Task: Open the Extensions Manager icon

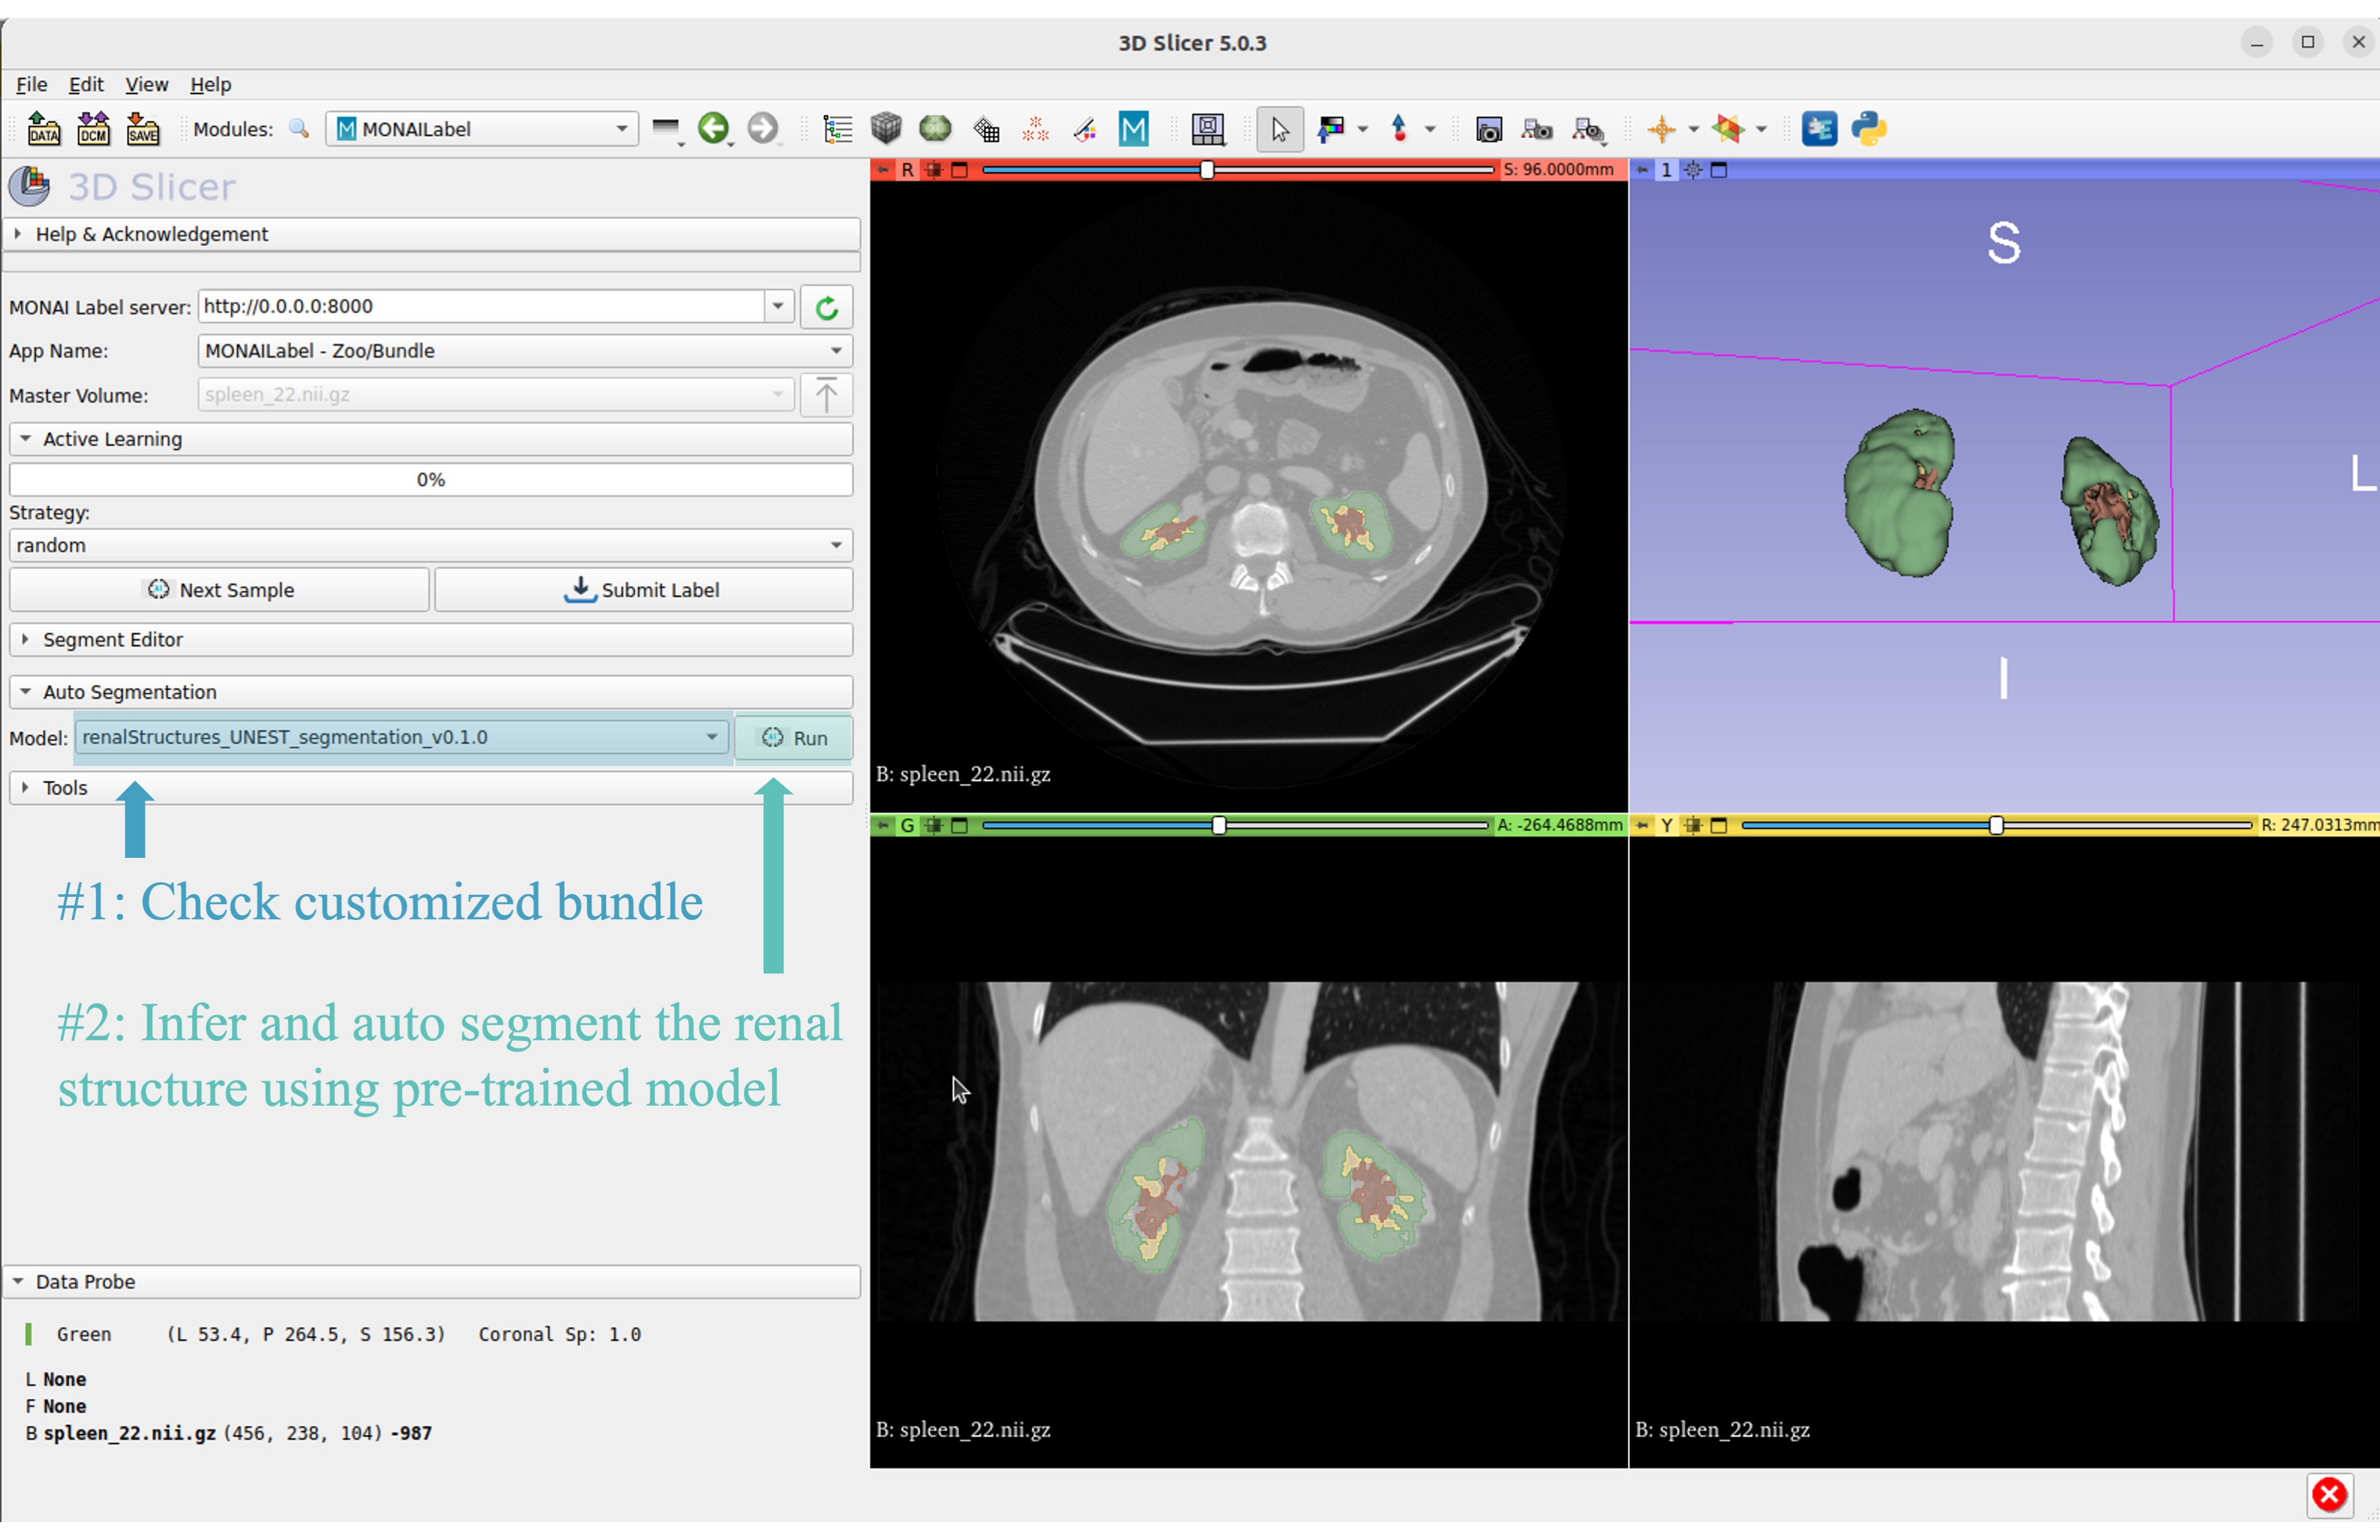Action: point(1819,129)
